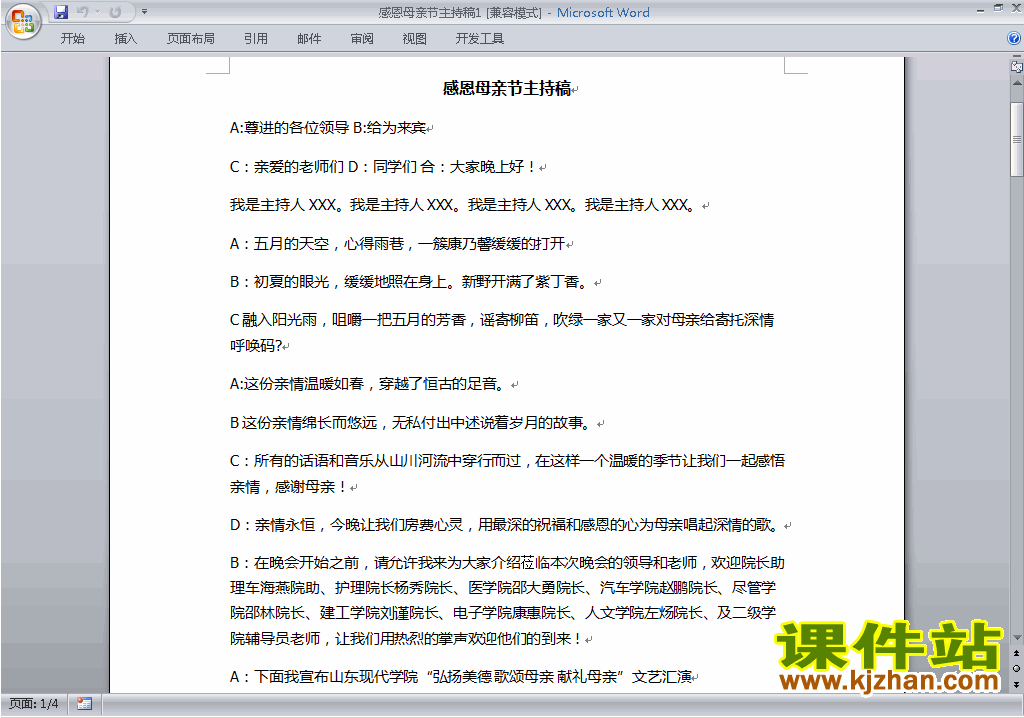Open the 引用 ribbon tab
This screenshot has height=718, width=1024.
(x=255, y=39)
